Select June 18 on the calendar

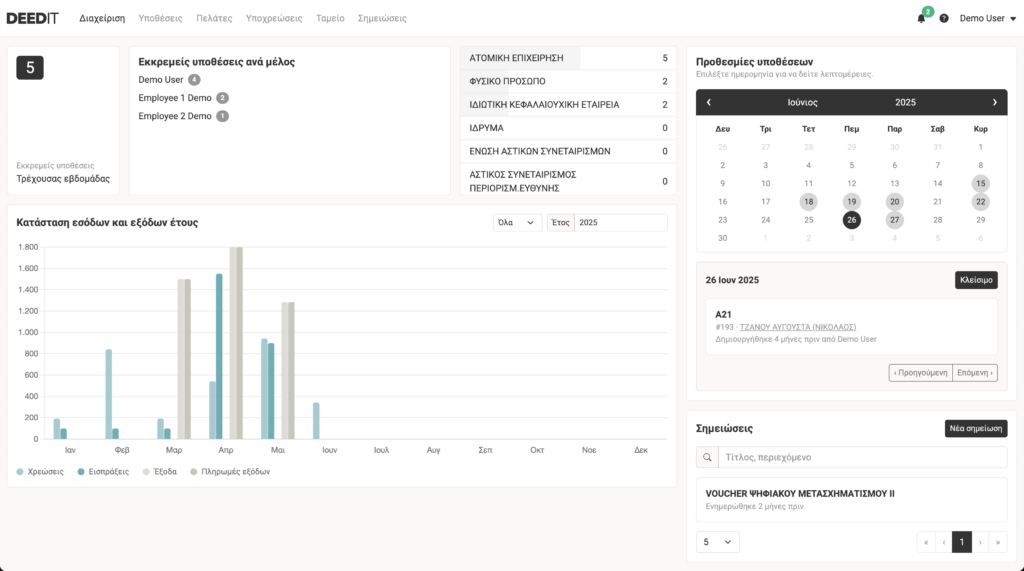coord(808,201)
